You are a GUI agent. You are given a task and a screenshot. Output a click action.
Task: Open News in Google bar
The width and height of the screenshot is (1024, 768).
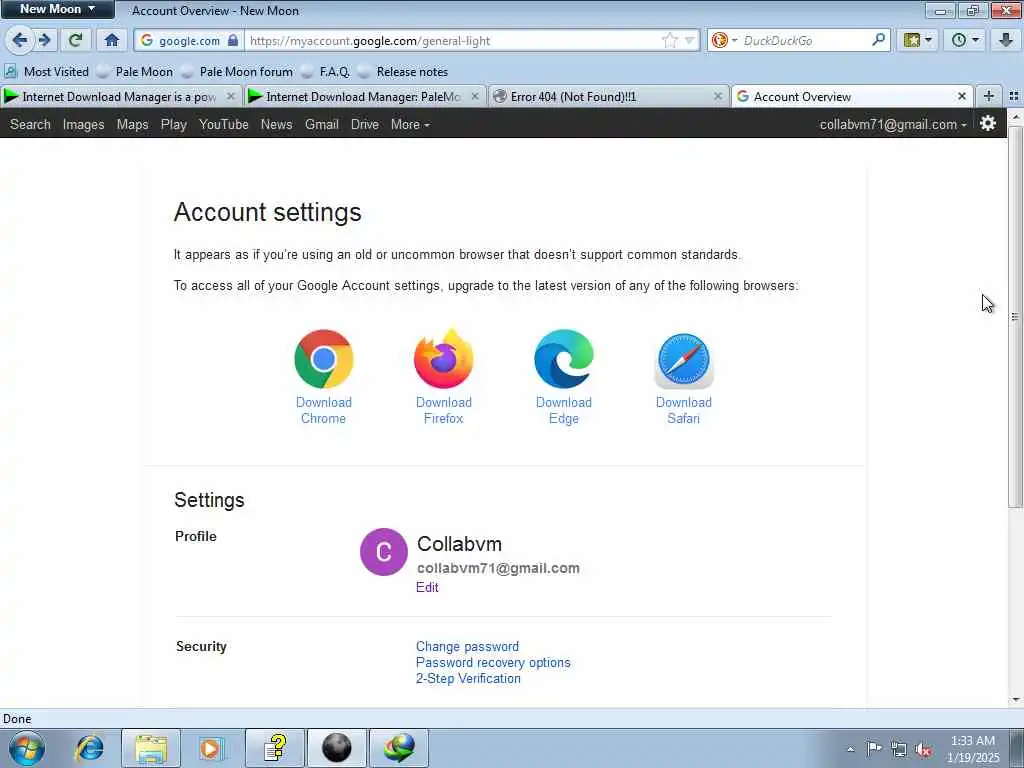[x=276, y=124]
